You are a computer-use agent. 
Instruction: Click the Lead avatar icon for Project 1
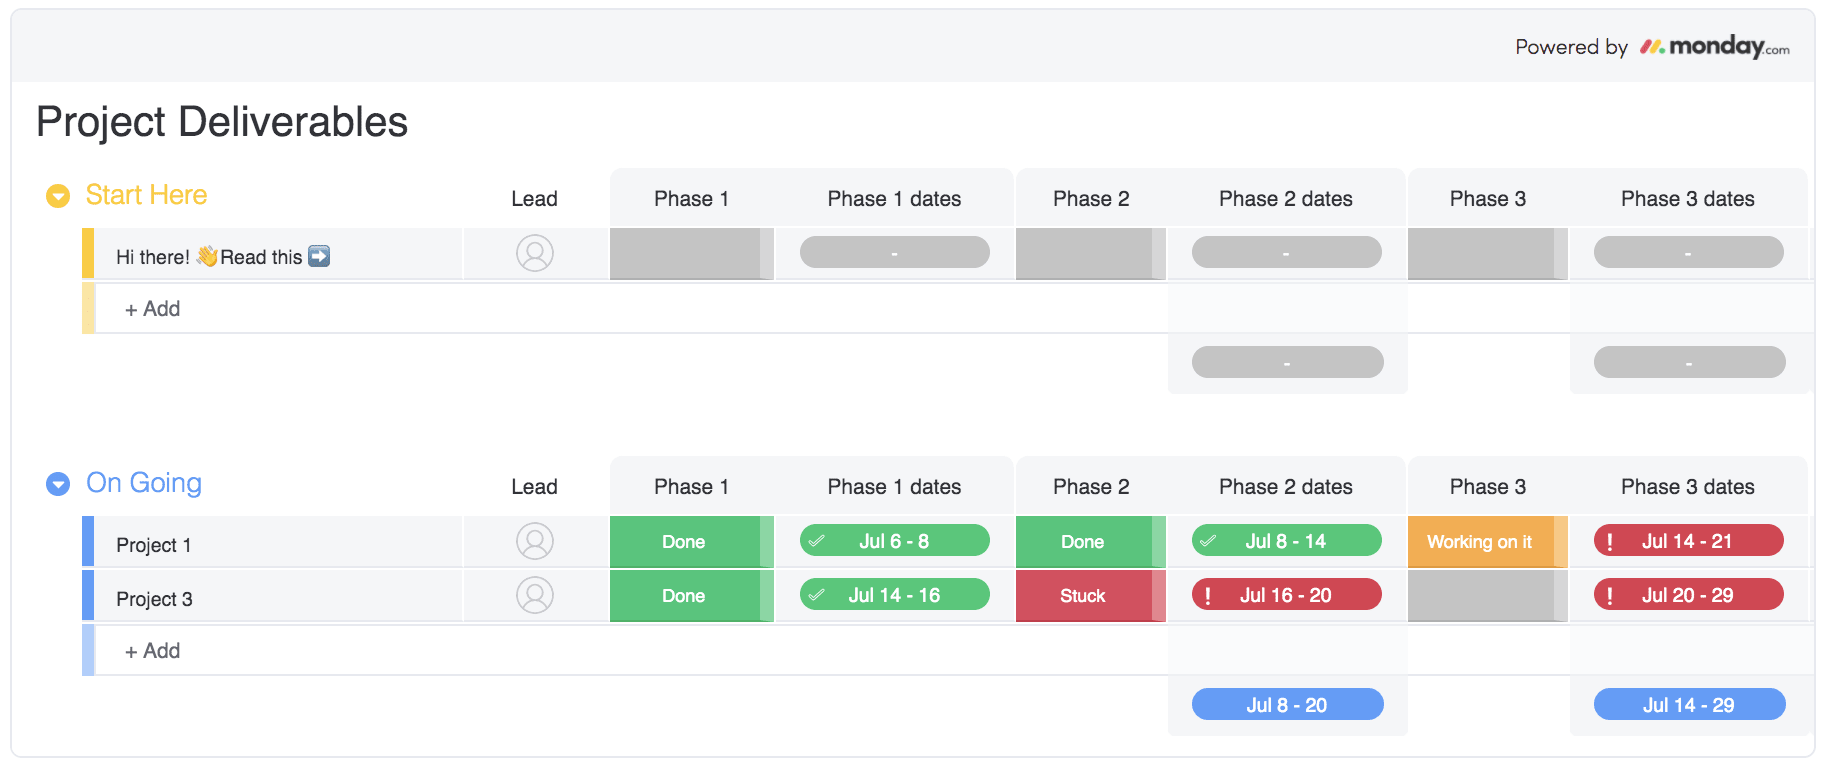pos(535,541)
